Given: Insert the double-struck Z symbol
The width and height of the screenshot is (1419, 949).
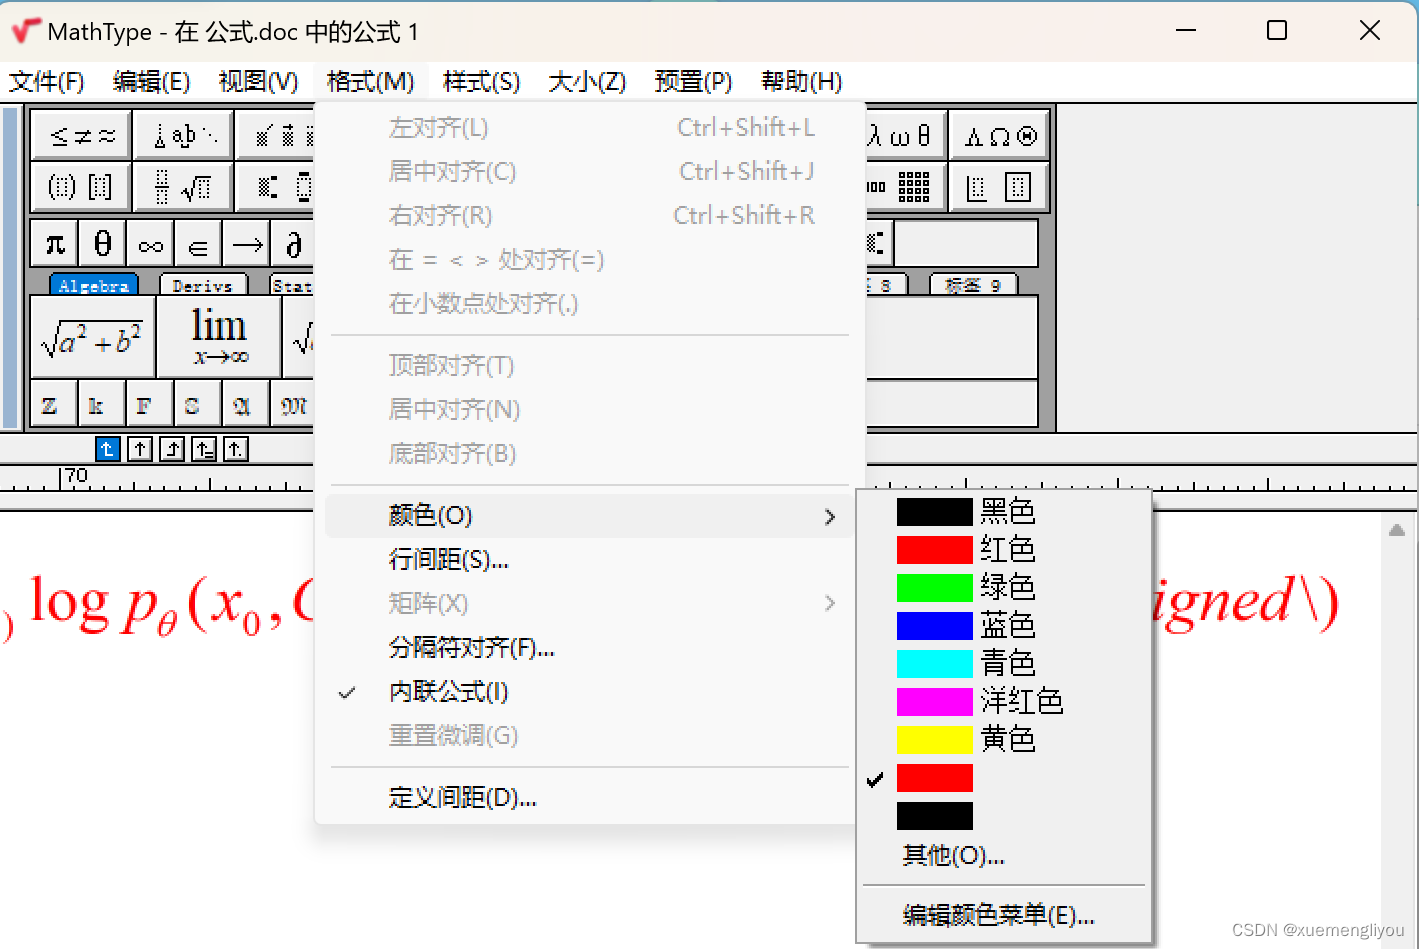Looking at the screenshot, I should [54, 404].
